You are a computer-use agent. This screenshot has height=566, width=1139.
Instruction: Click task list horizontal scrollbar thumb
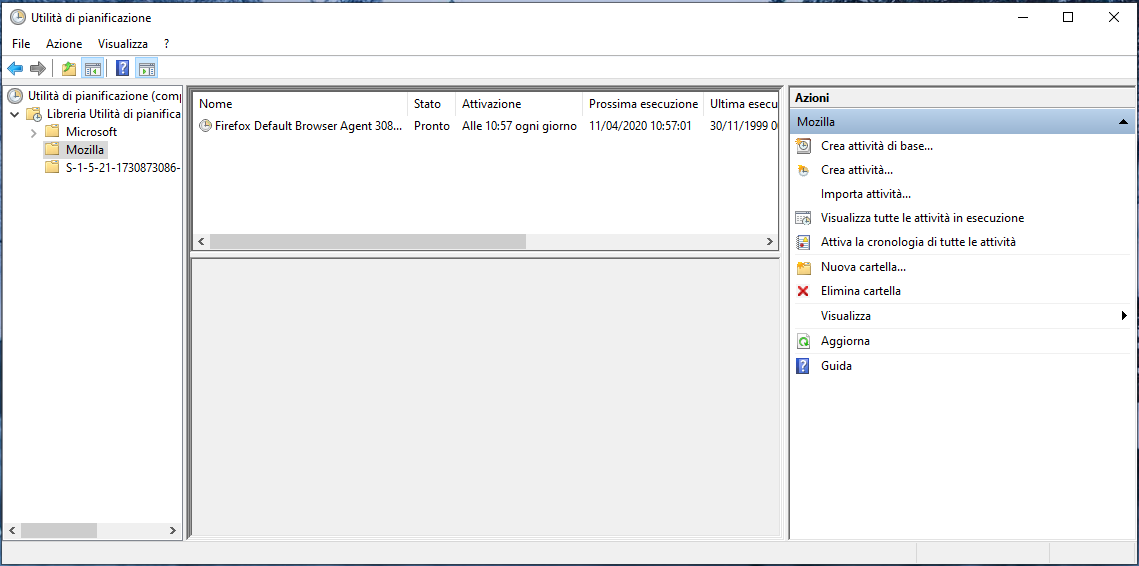point(368,241)
